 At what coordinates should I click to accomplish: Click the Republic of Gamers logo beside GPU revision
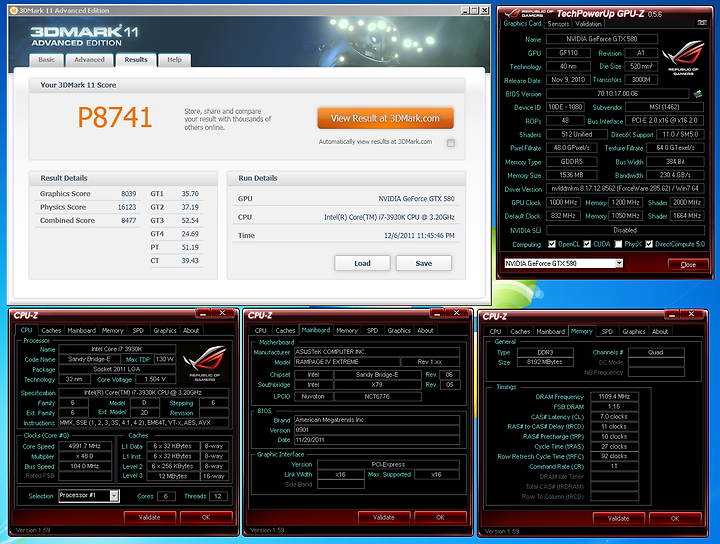click(x=683, y=58)
